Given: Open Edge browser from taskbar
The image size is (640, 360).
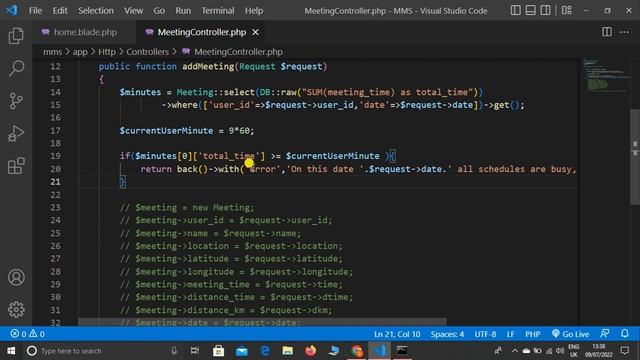Looking at the screenshot, I should (265, 351).
